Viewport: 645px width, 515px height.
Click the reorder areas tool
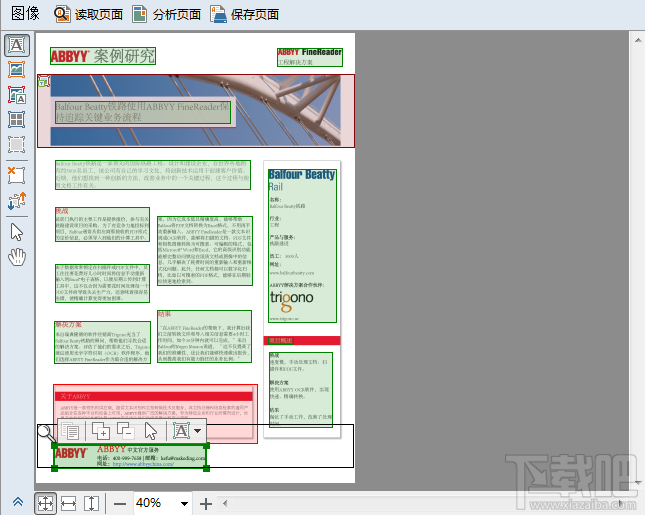coord(17,201)
